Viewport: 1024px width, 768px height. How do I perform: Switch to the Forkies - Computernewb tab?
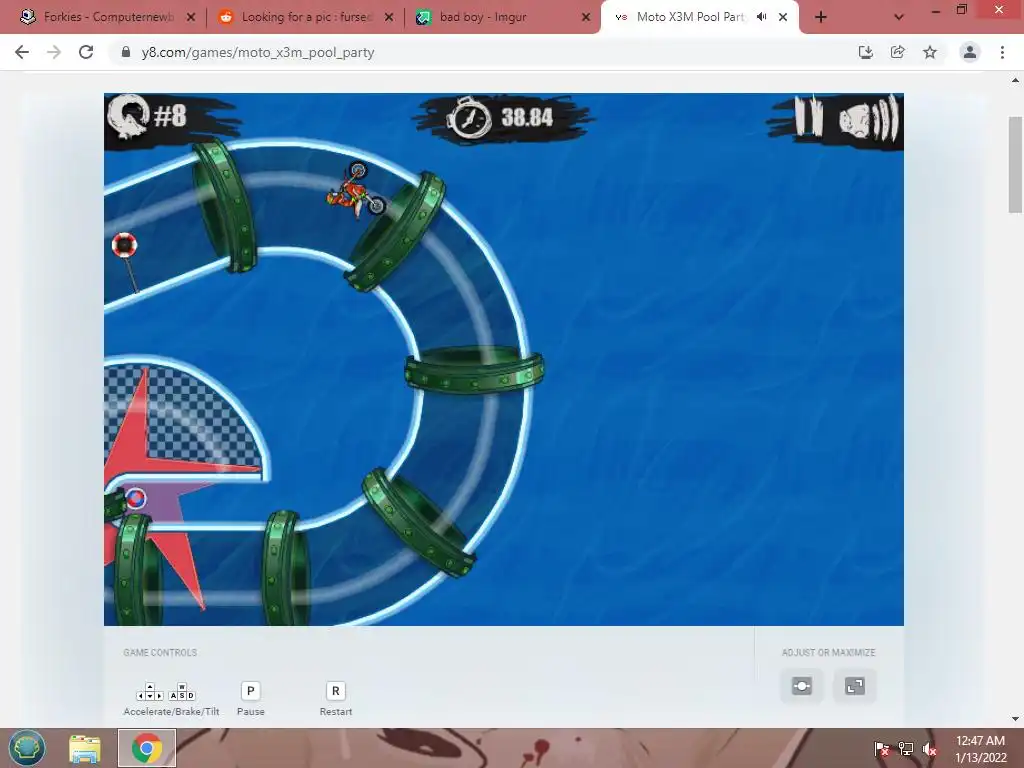(x=108, y=17)
